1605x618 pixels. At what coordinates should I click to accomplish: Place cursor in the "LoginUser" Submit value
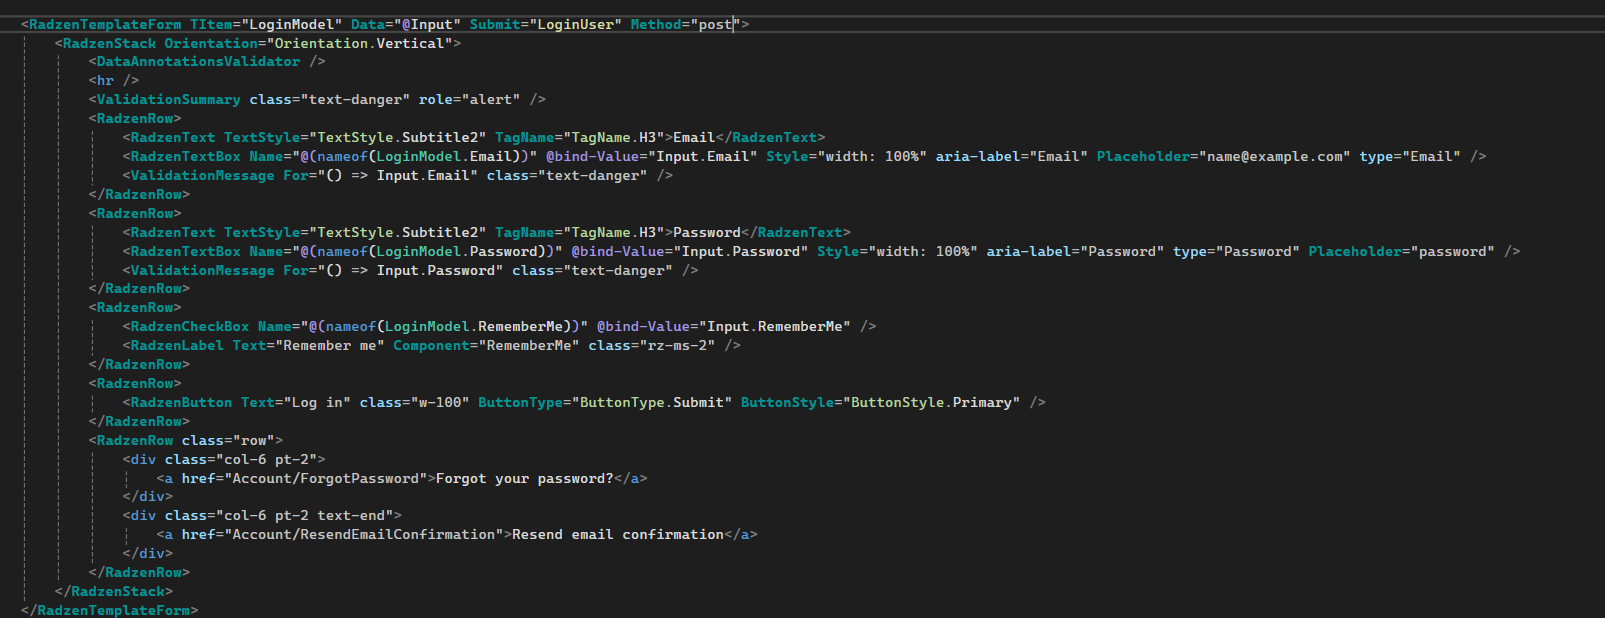click(576, 24)
